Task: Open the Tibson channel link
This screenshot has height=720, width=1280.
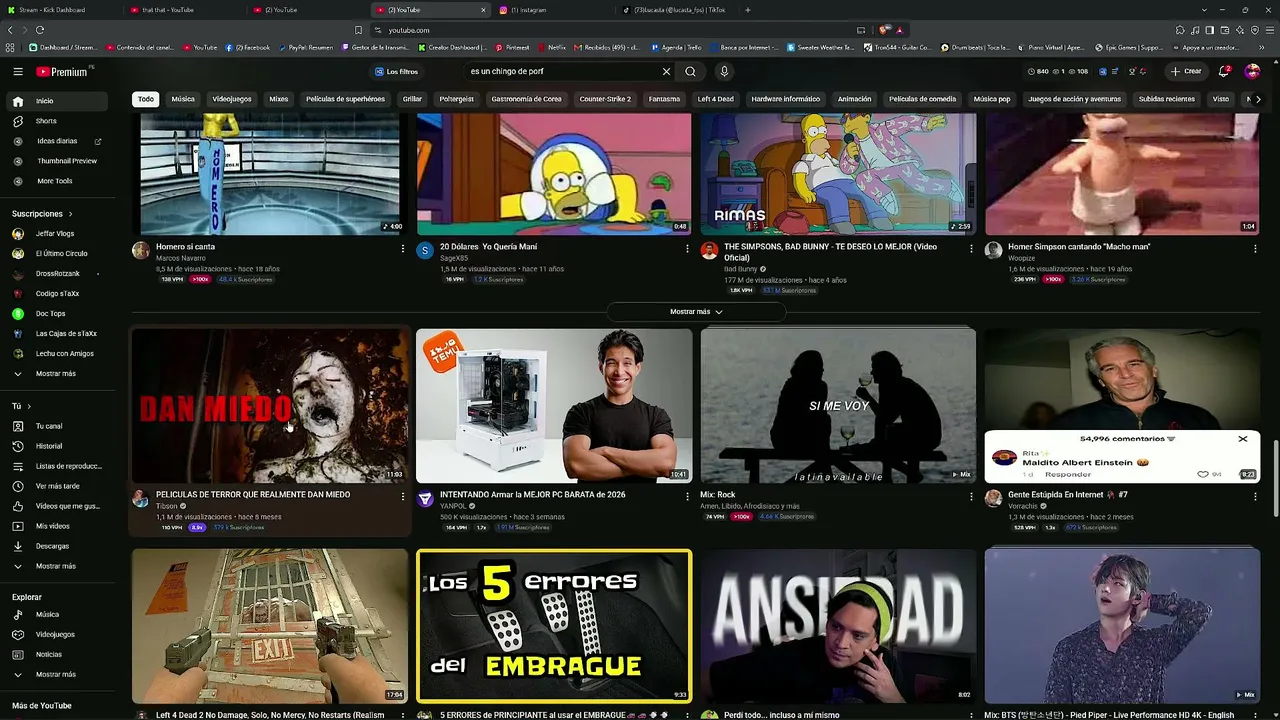Action: pyautogui.click(x=166, y=506)
